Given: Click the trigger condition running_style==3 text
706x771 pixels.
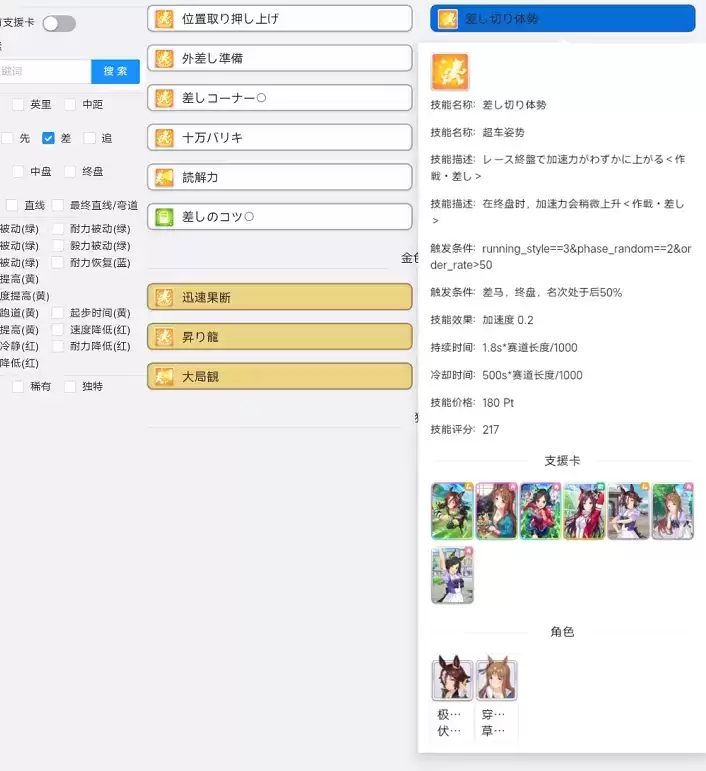Looking at the screenshot, I should point(560,257).
